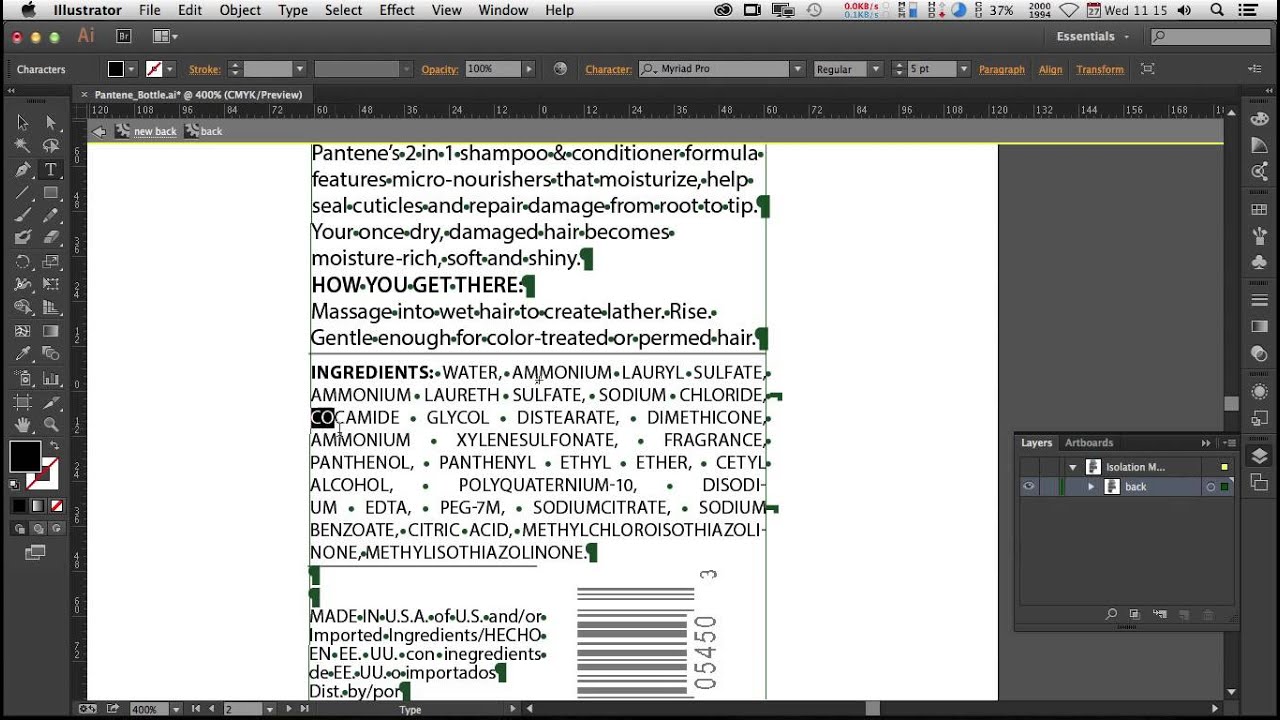
Task: Open the stroke weight dropdown arrow
Action: 299,69
